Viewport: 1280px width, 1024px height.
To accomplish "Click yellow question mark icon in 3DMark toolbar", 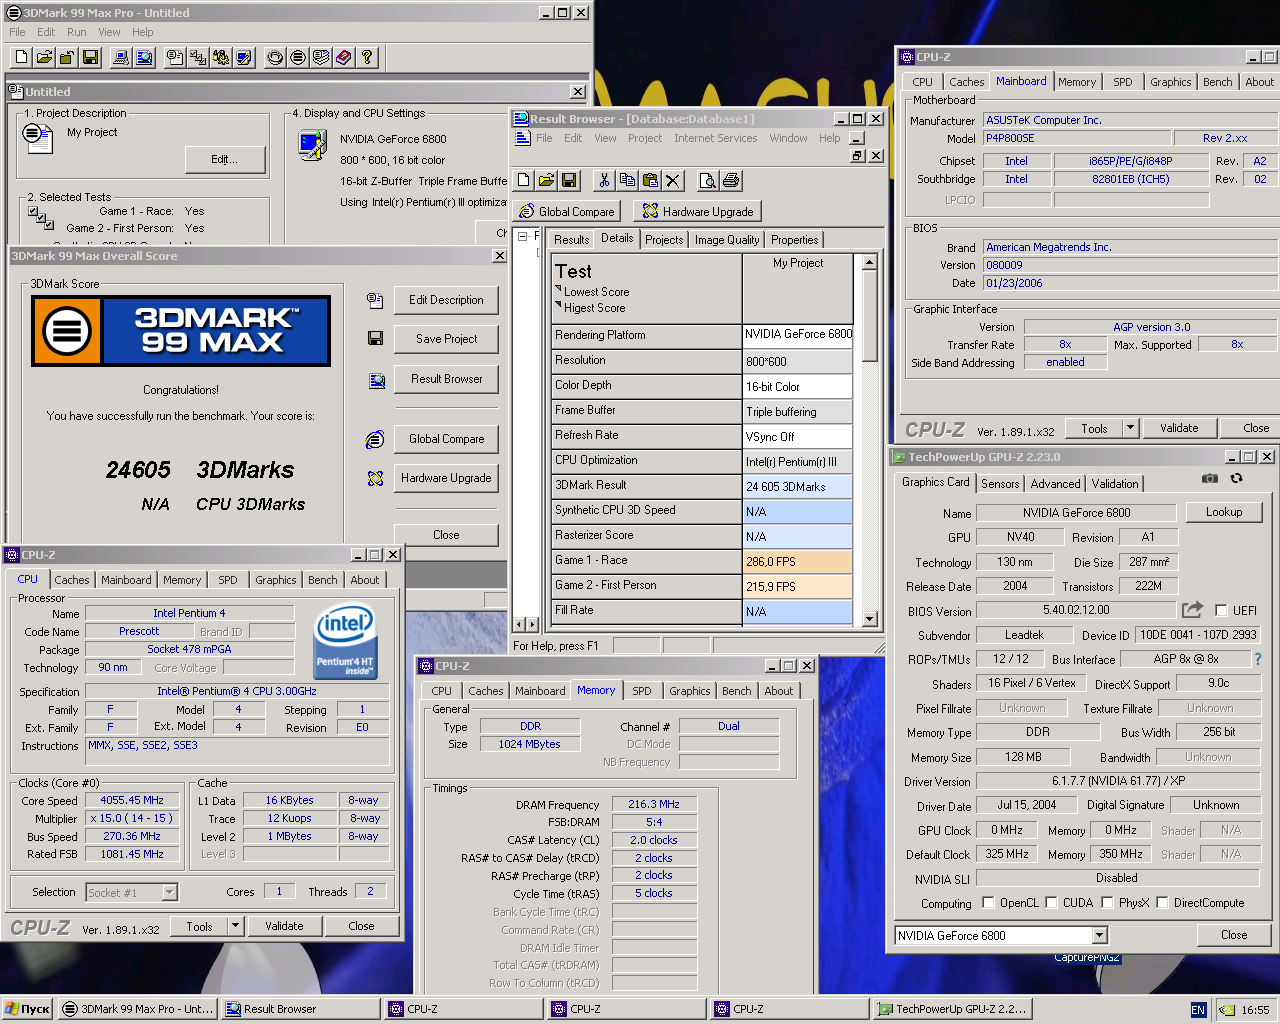I will click(367, 57).
